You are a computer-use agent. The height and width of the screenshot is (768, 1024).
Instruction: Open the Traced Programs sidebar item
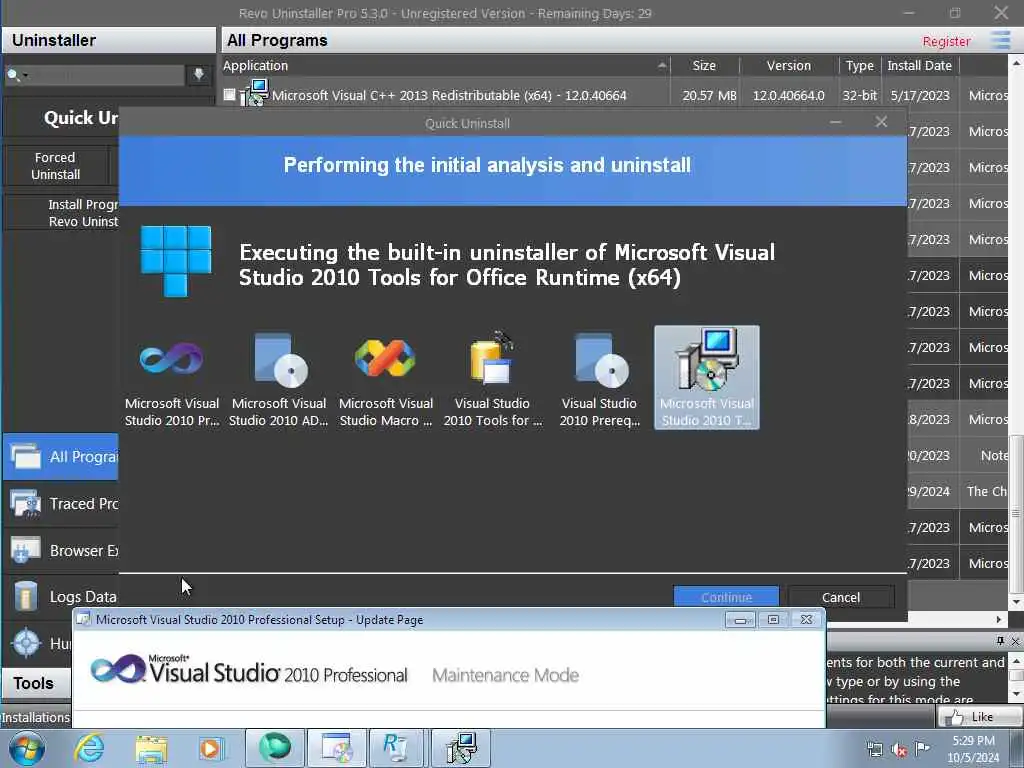[61, 504]
